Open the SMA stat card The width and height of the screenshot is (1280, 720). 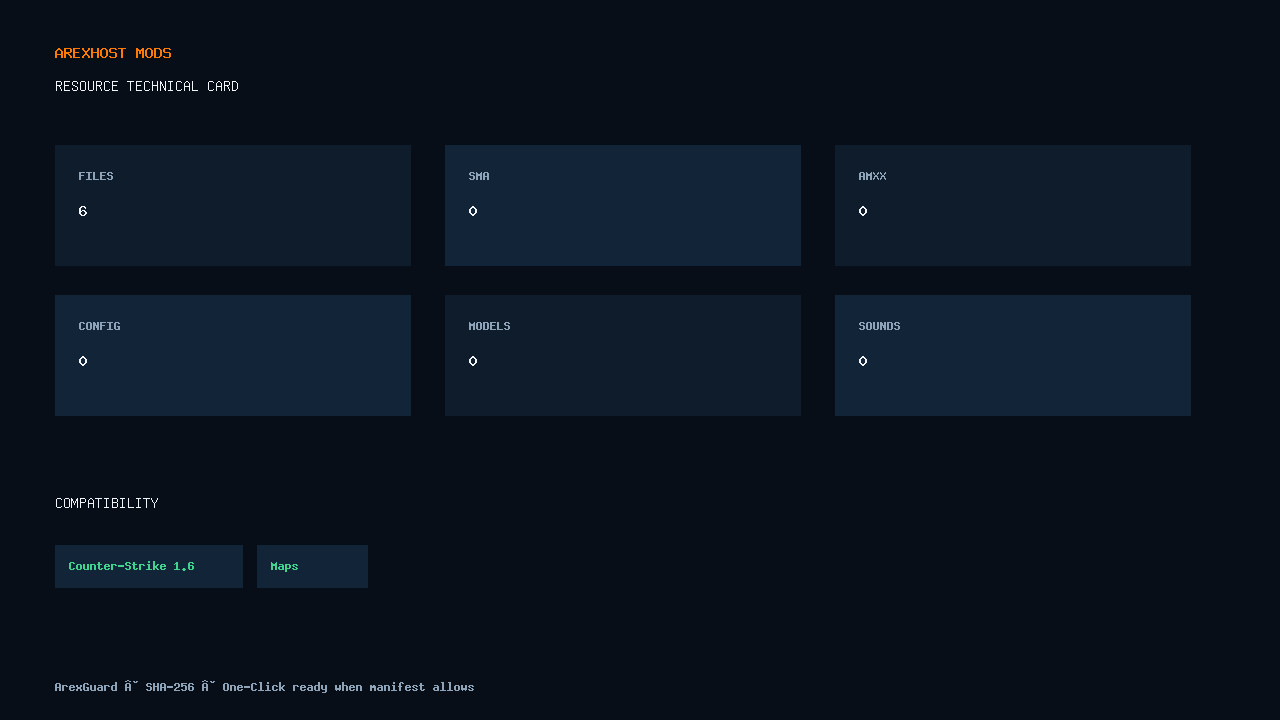623,205
